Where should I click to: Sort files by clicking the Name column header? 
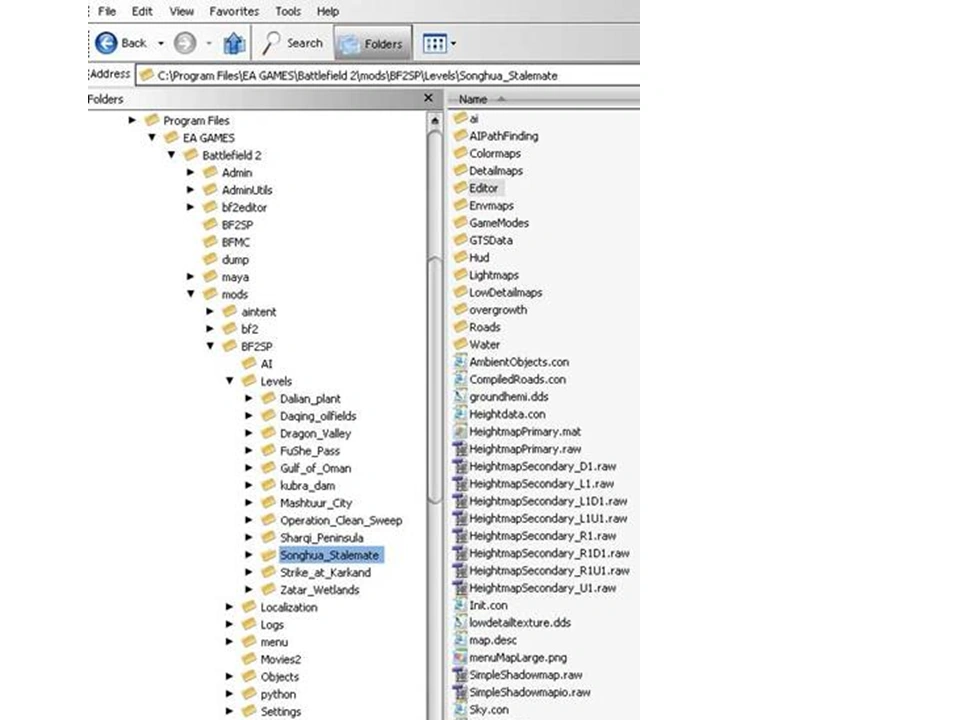[474, 99]
